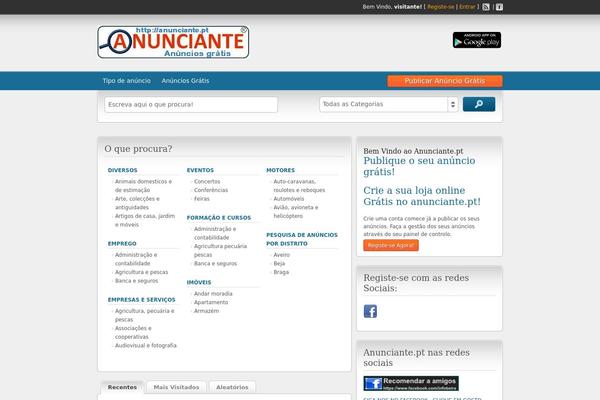The height and width of the screenshot is (400, 600).
Task: Open the Concertos link
Action: 207,181
